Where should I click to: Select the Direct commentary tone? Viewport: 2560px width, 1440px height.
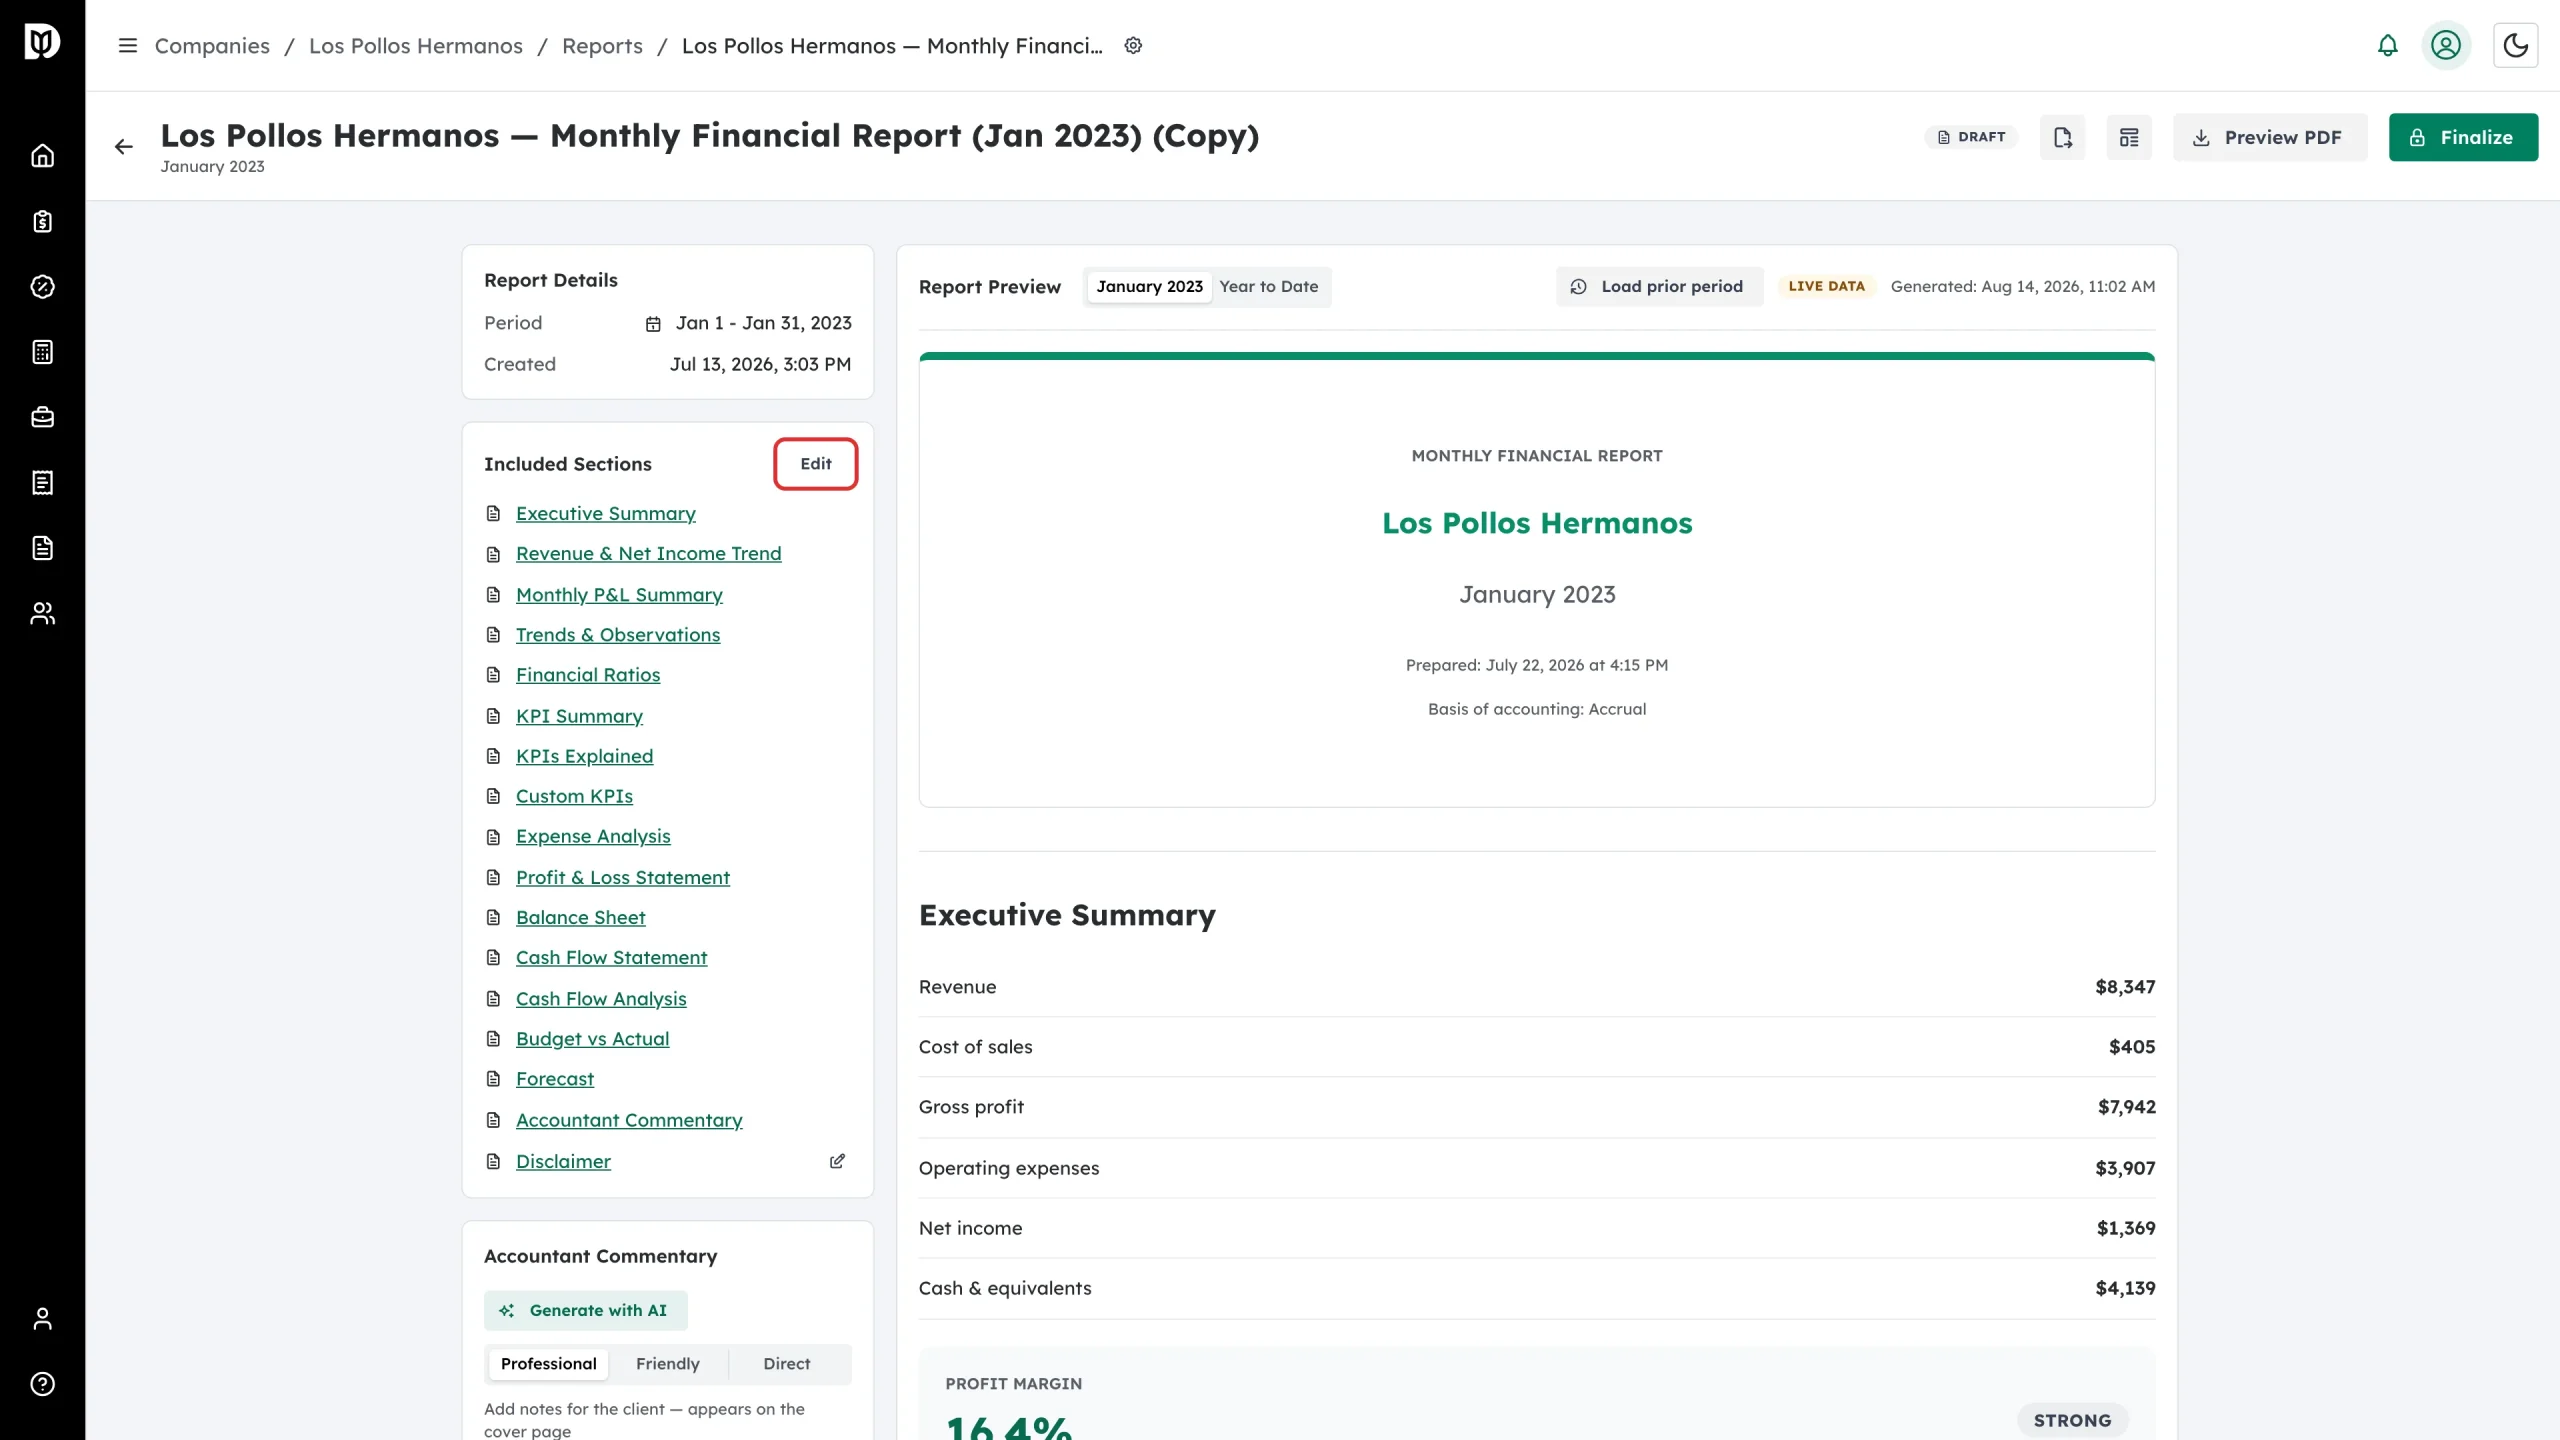pos(787,1364)
